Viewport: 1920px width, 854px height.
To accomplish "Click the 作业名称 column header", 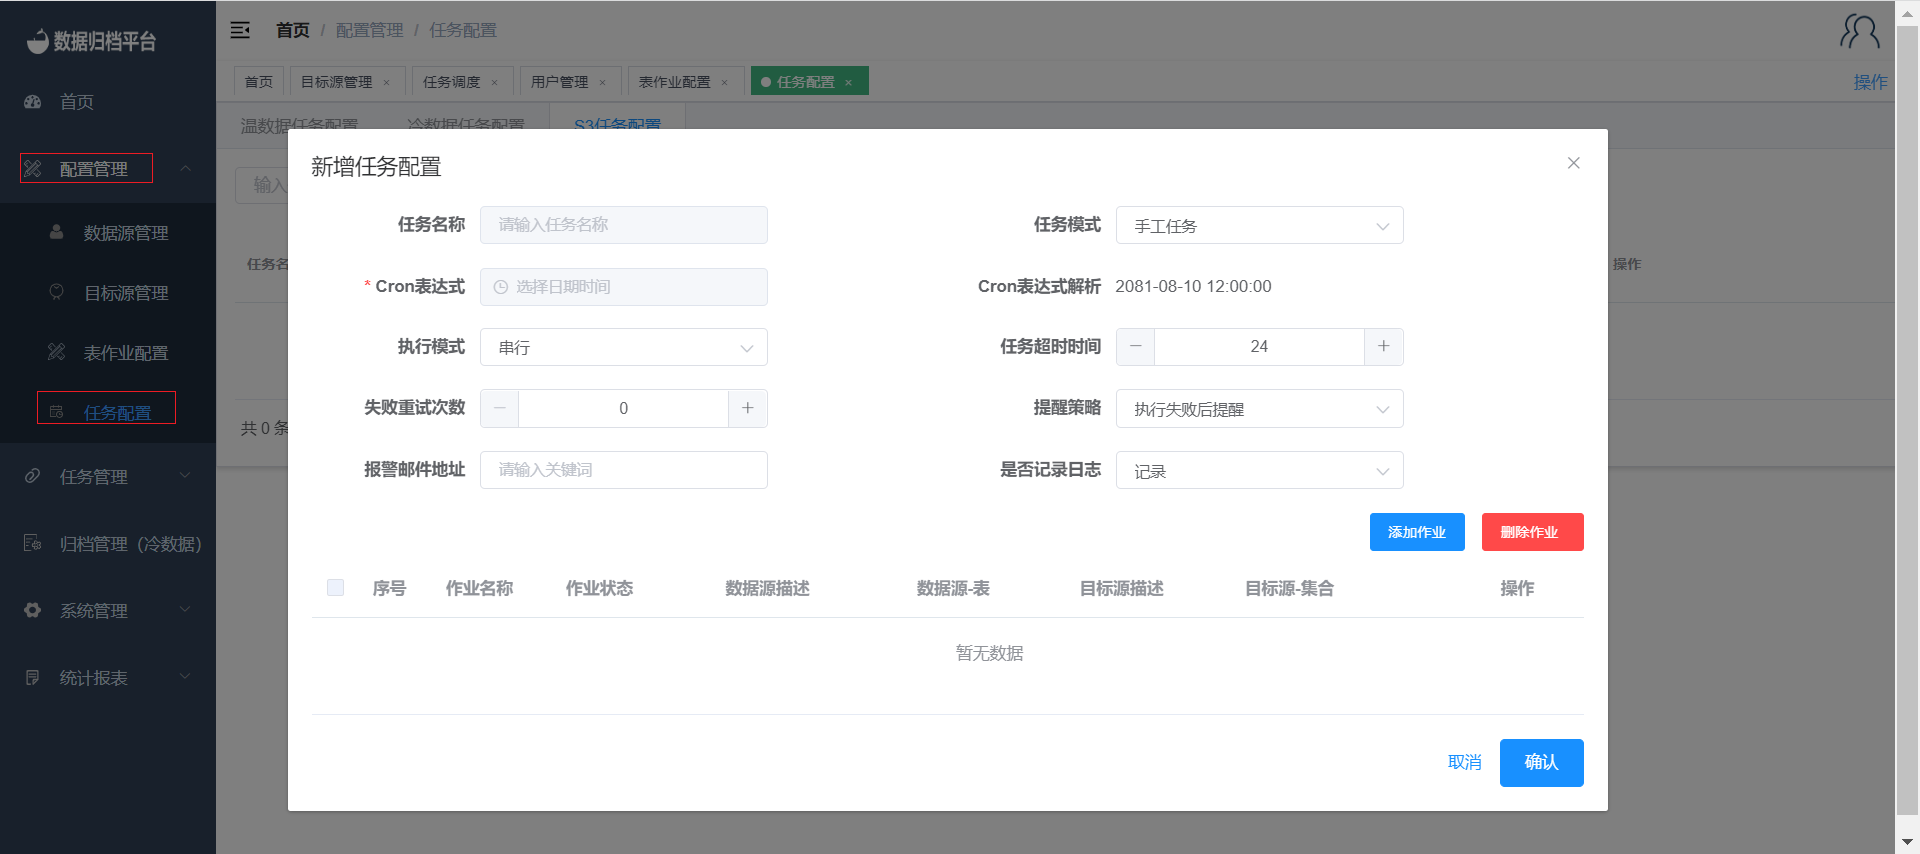I will (479, 588).
